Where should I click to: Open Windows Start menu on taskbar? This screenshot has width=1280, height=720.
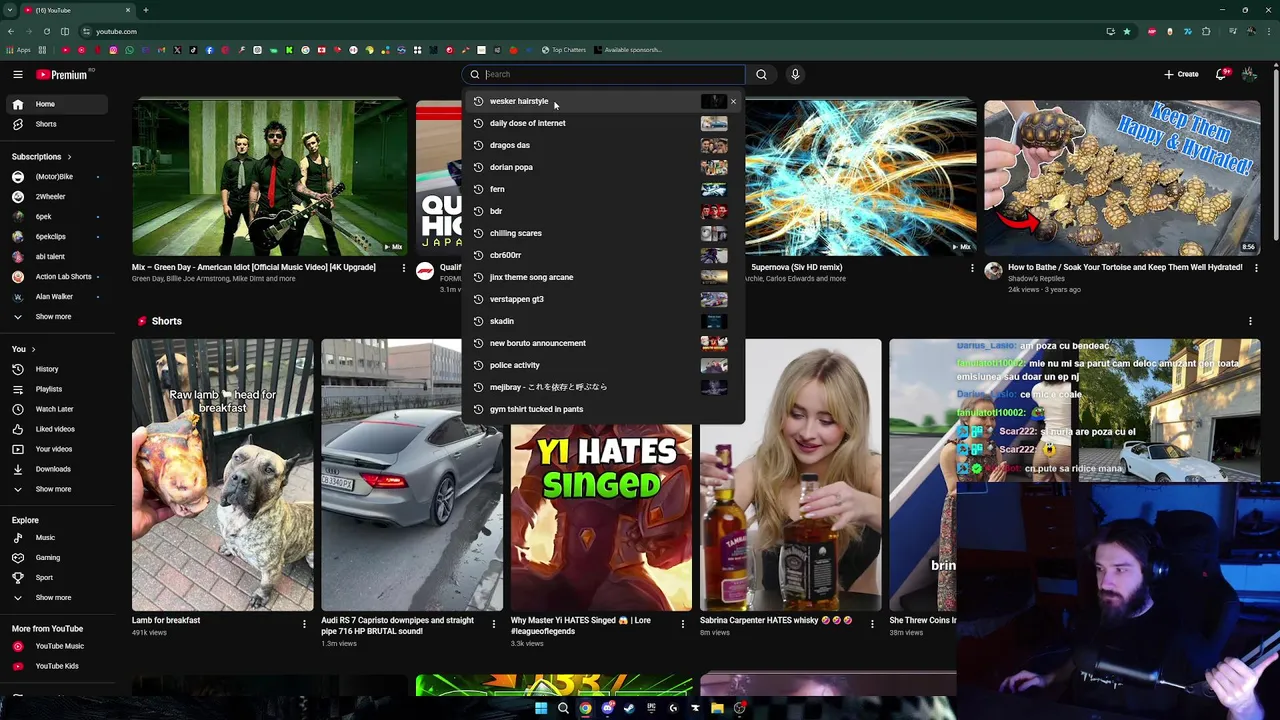[541, 708]
